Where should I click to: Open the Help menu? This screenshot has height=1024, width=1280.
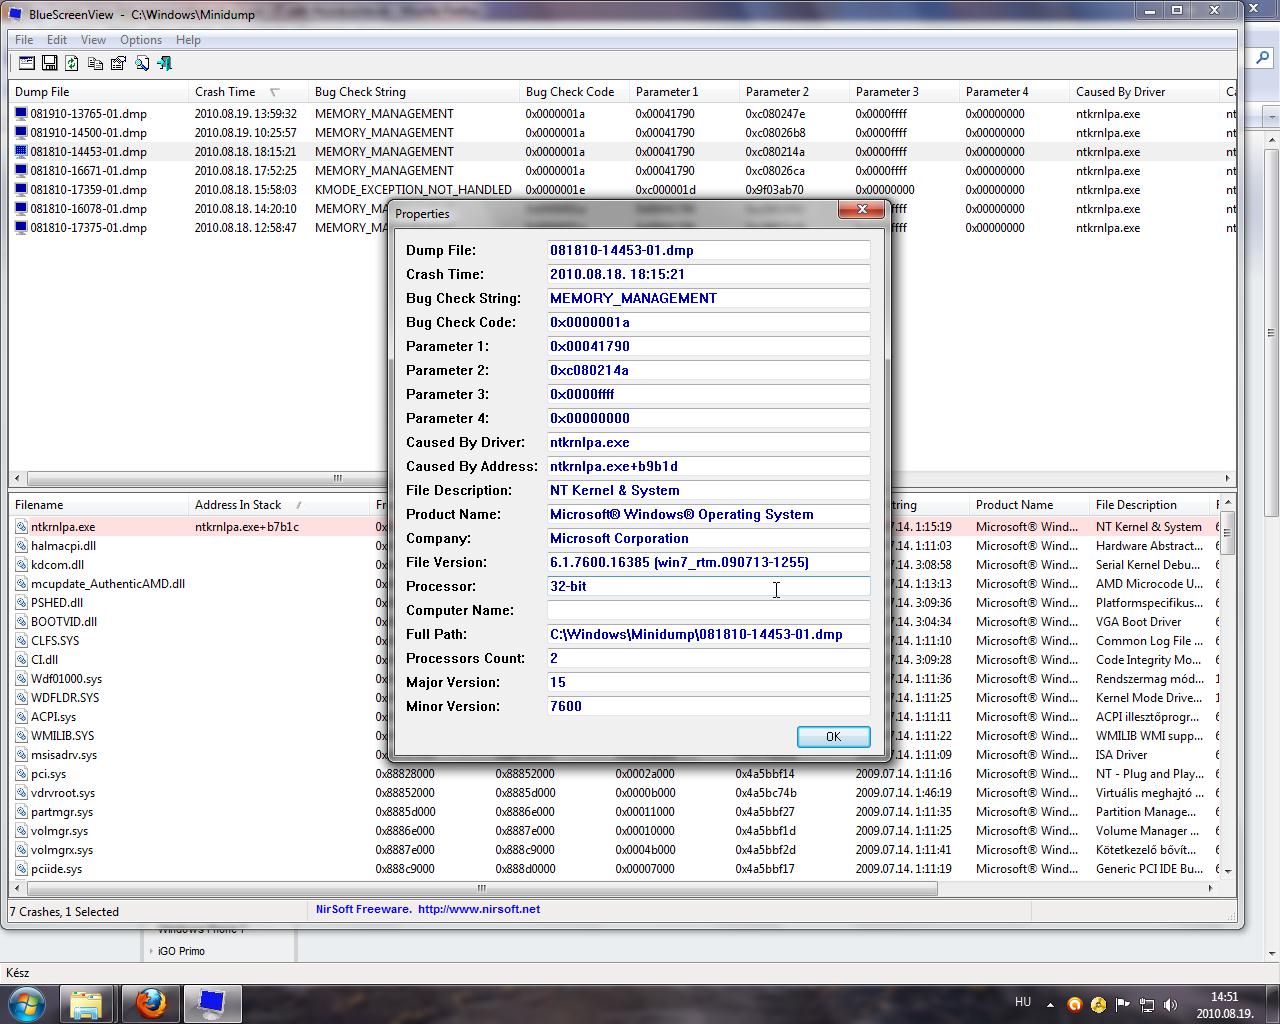point(188,40)
